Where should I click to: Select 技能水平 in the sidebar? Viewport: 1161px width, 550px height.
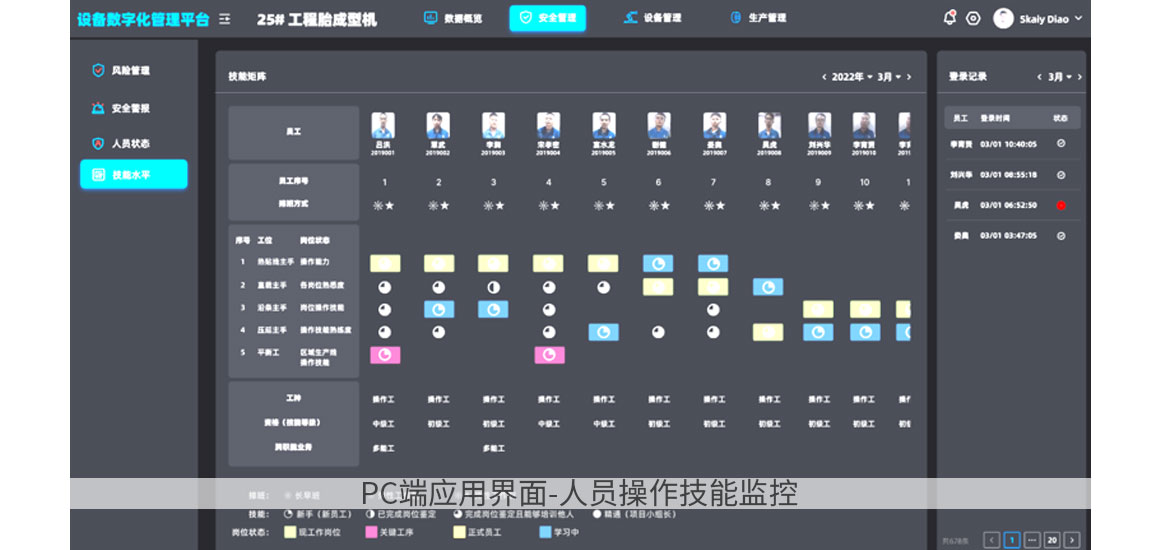click(x=133, y=175)
